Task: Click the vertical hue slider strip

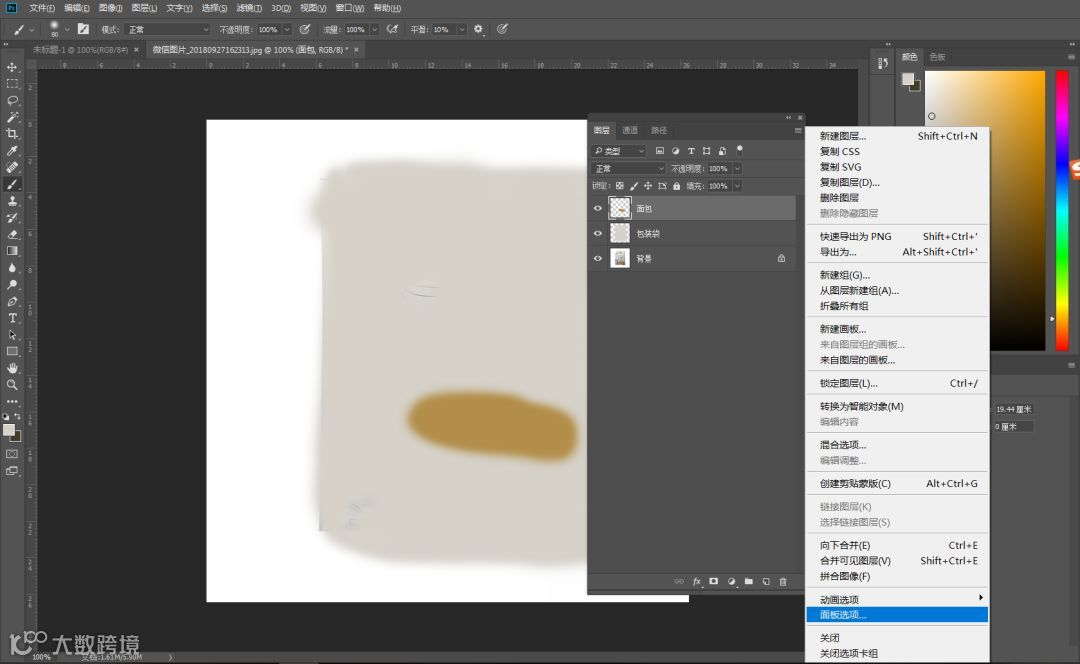Action: point(1062,209)
